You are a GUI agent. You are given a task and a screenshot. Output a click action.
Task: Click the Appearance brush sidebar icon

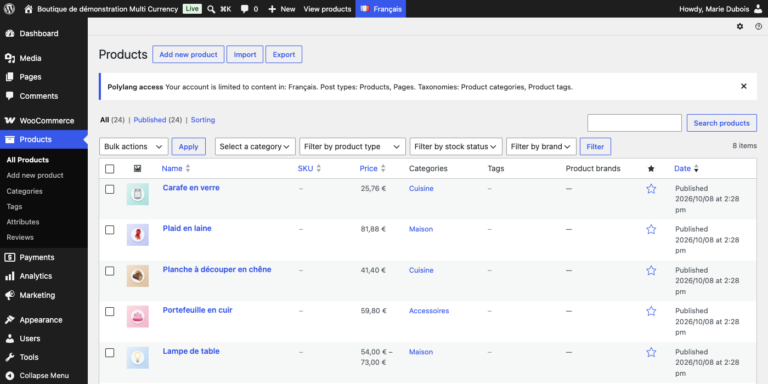coord(9,320)
